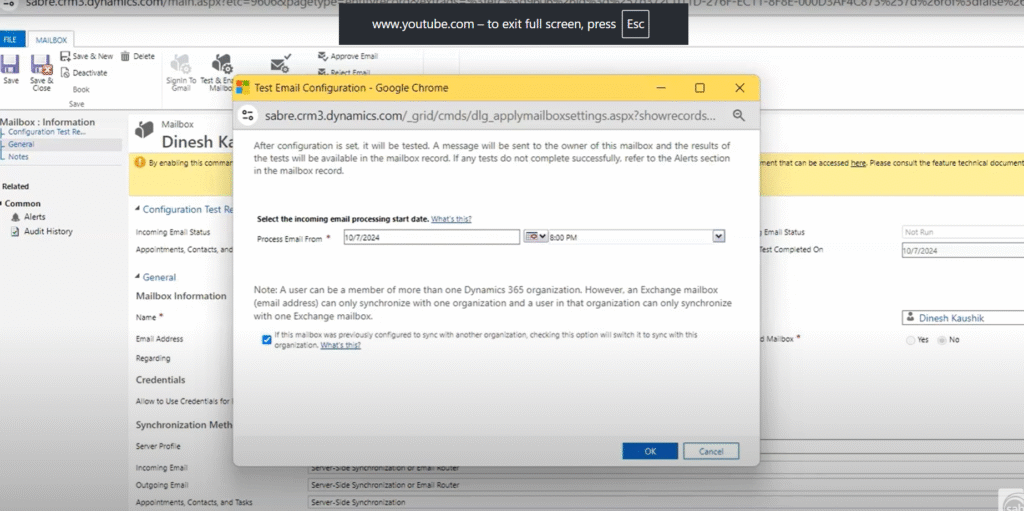
Task: Click the Process Email From date field
Action: (430, 236)
